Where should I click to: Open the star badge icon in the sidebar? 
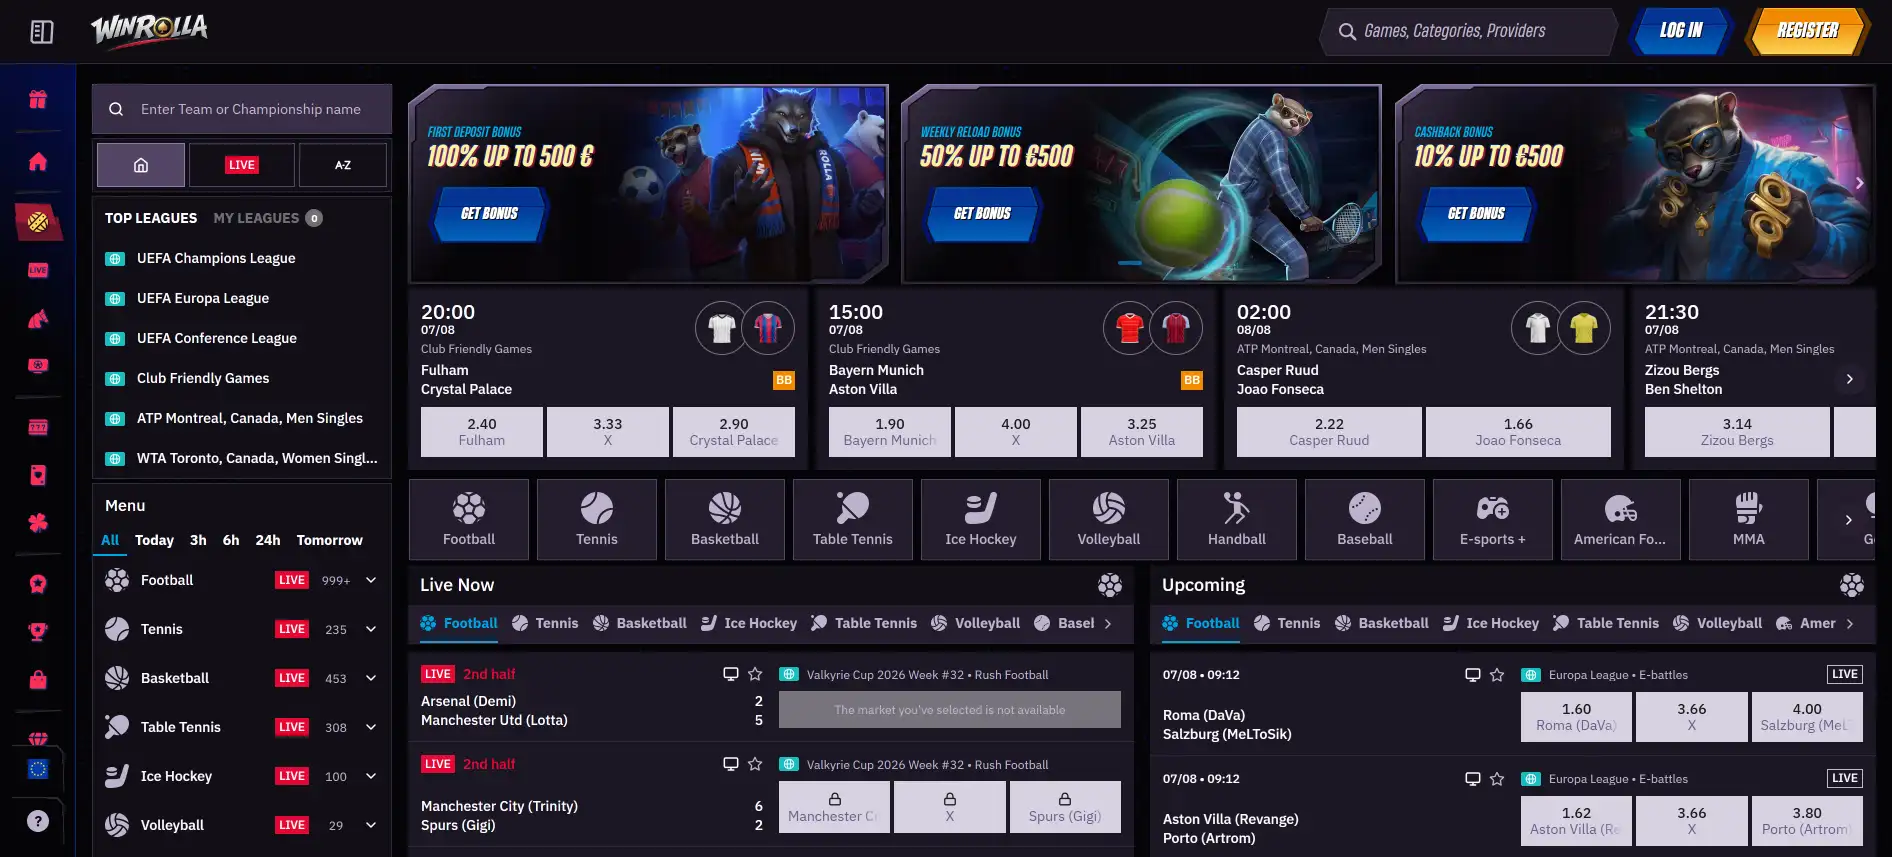38,584
